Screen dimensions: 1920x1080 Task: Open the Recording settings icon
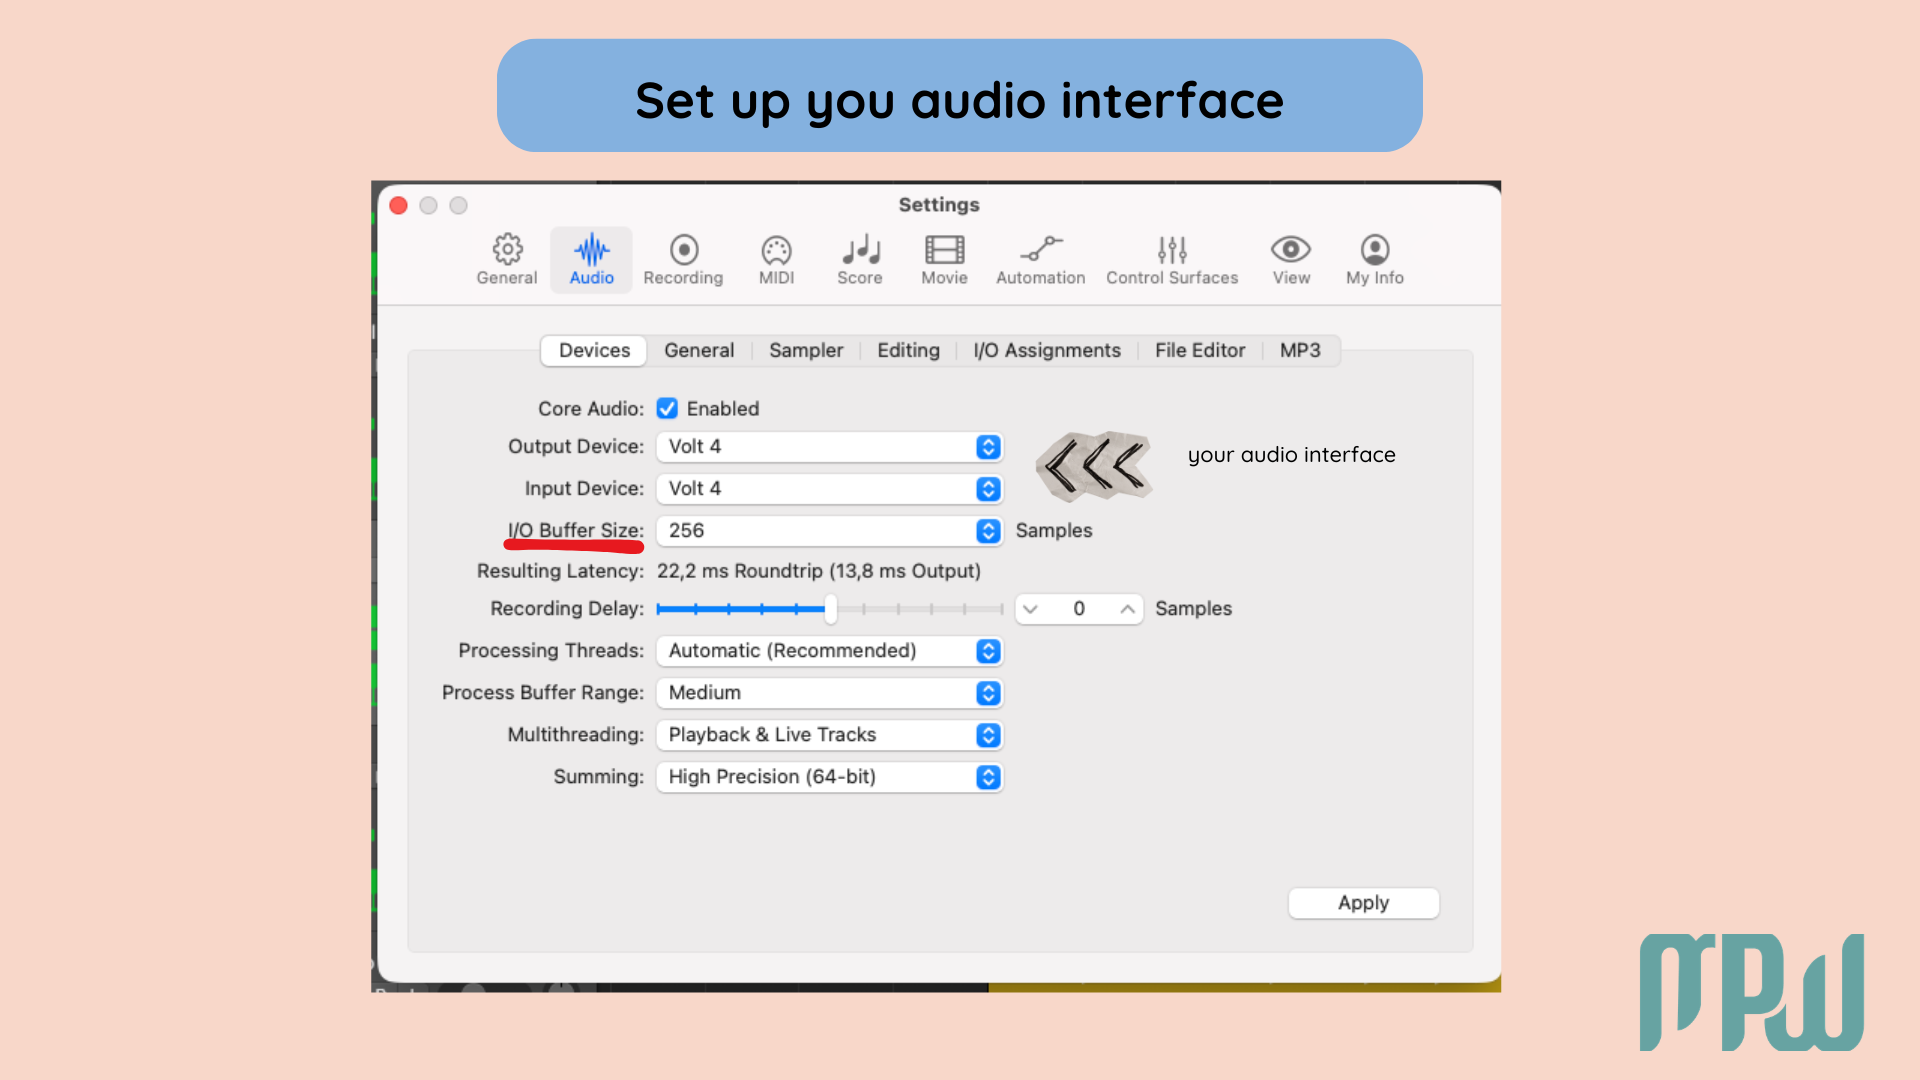click(683, 259)
